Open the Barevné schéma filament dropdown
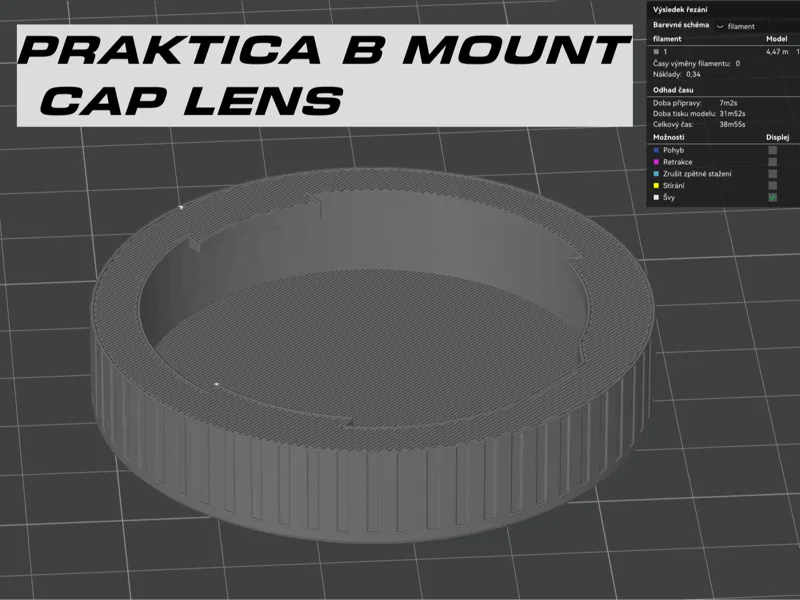Screen dimensions: 800x600 coord(757,26)
